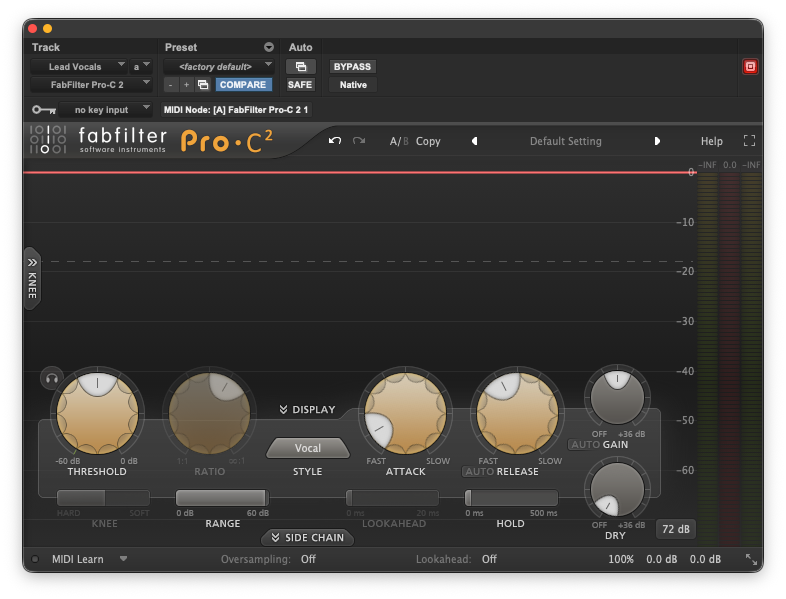Enable automation SAFE mode

coord(300,85)
